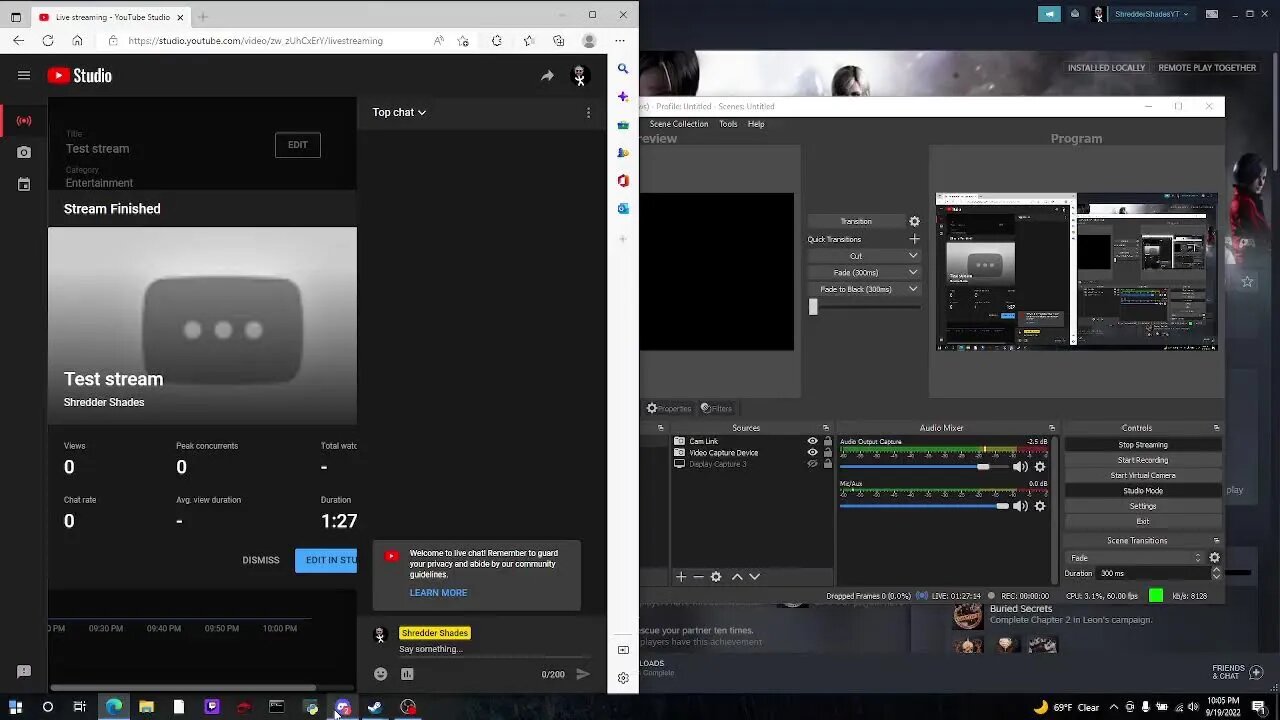
Task: Move source down with the arrow icon
Action: (754, 576)
